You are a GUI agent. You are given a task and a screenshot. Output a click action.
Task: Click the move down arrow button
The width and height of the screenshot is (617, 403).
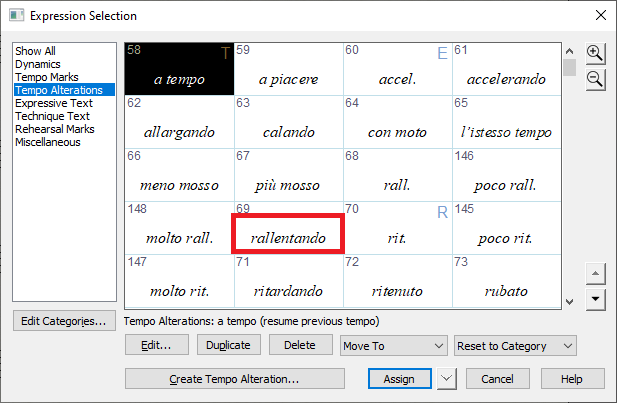(595, 297)
